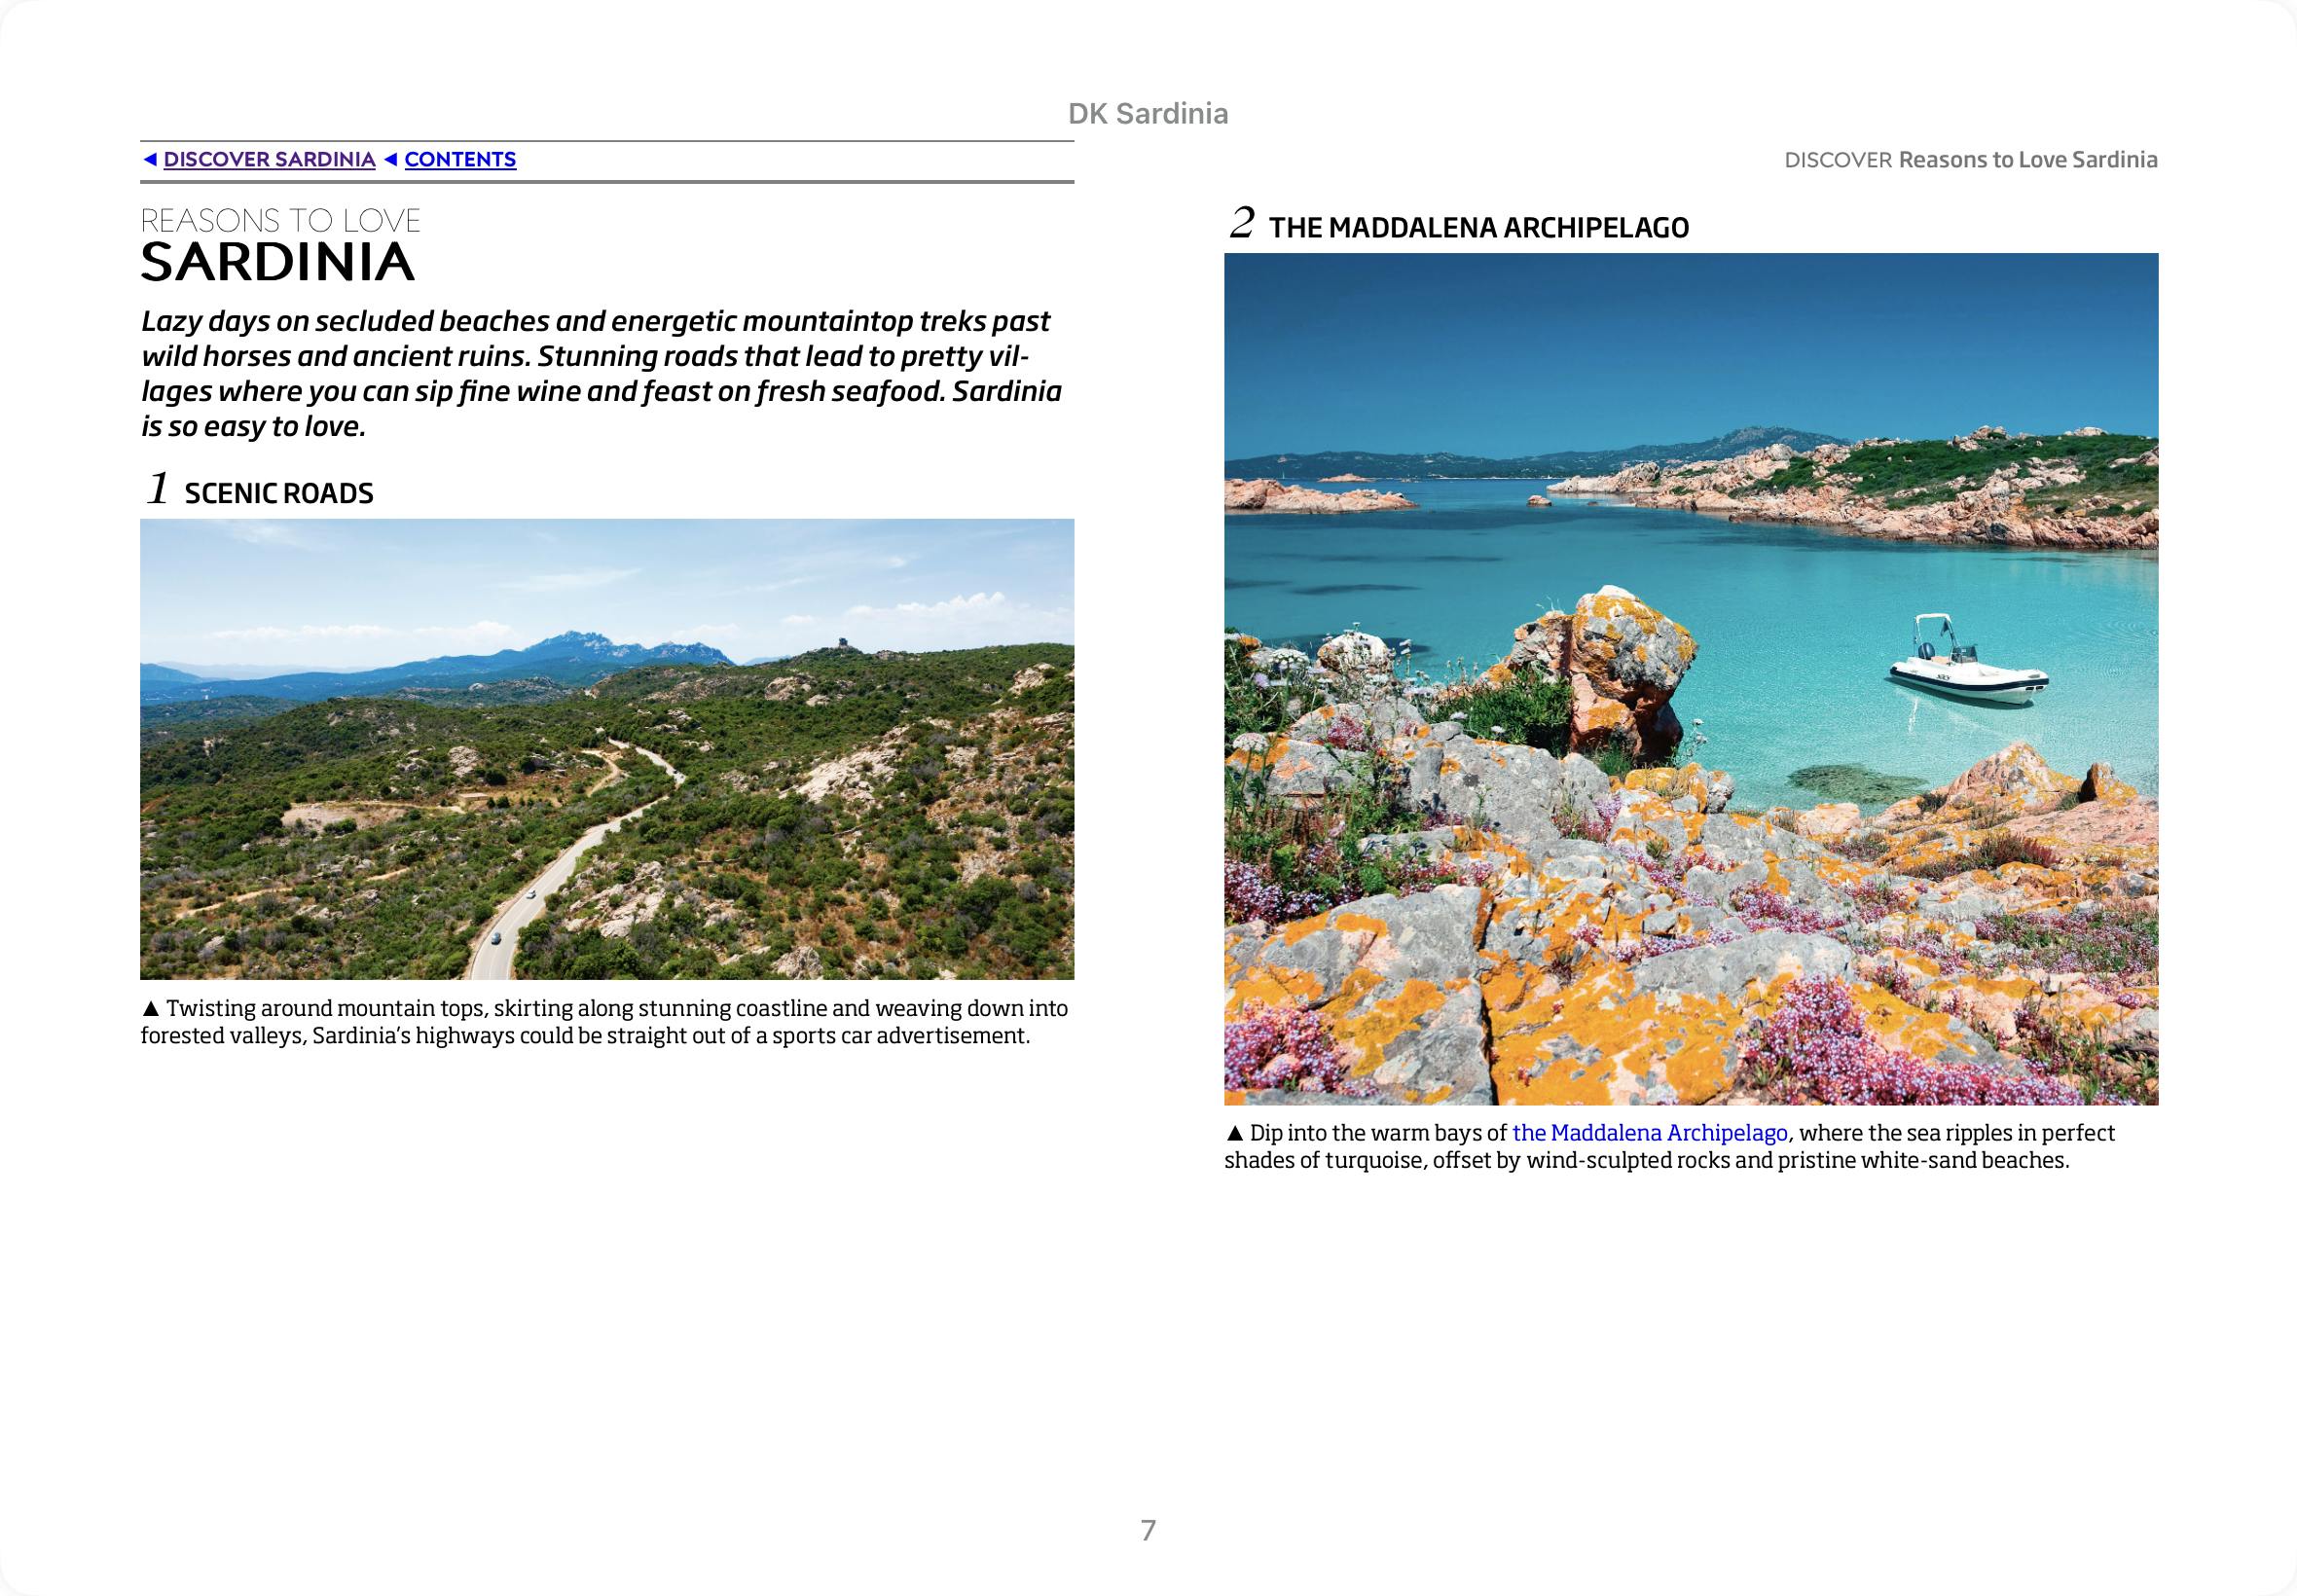The height and width of the screenshot is (1596, 2297).
Task: Click the back arrow before CONTENTS
Action: point(391,160)
